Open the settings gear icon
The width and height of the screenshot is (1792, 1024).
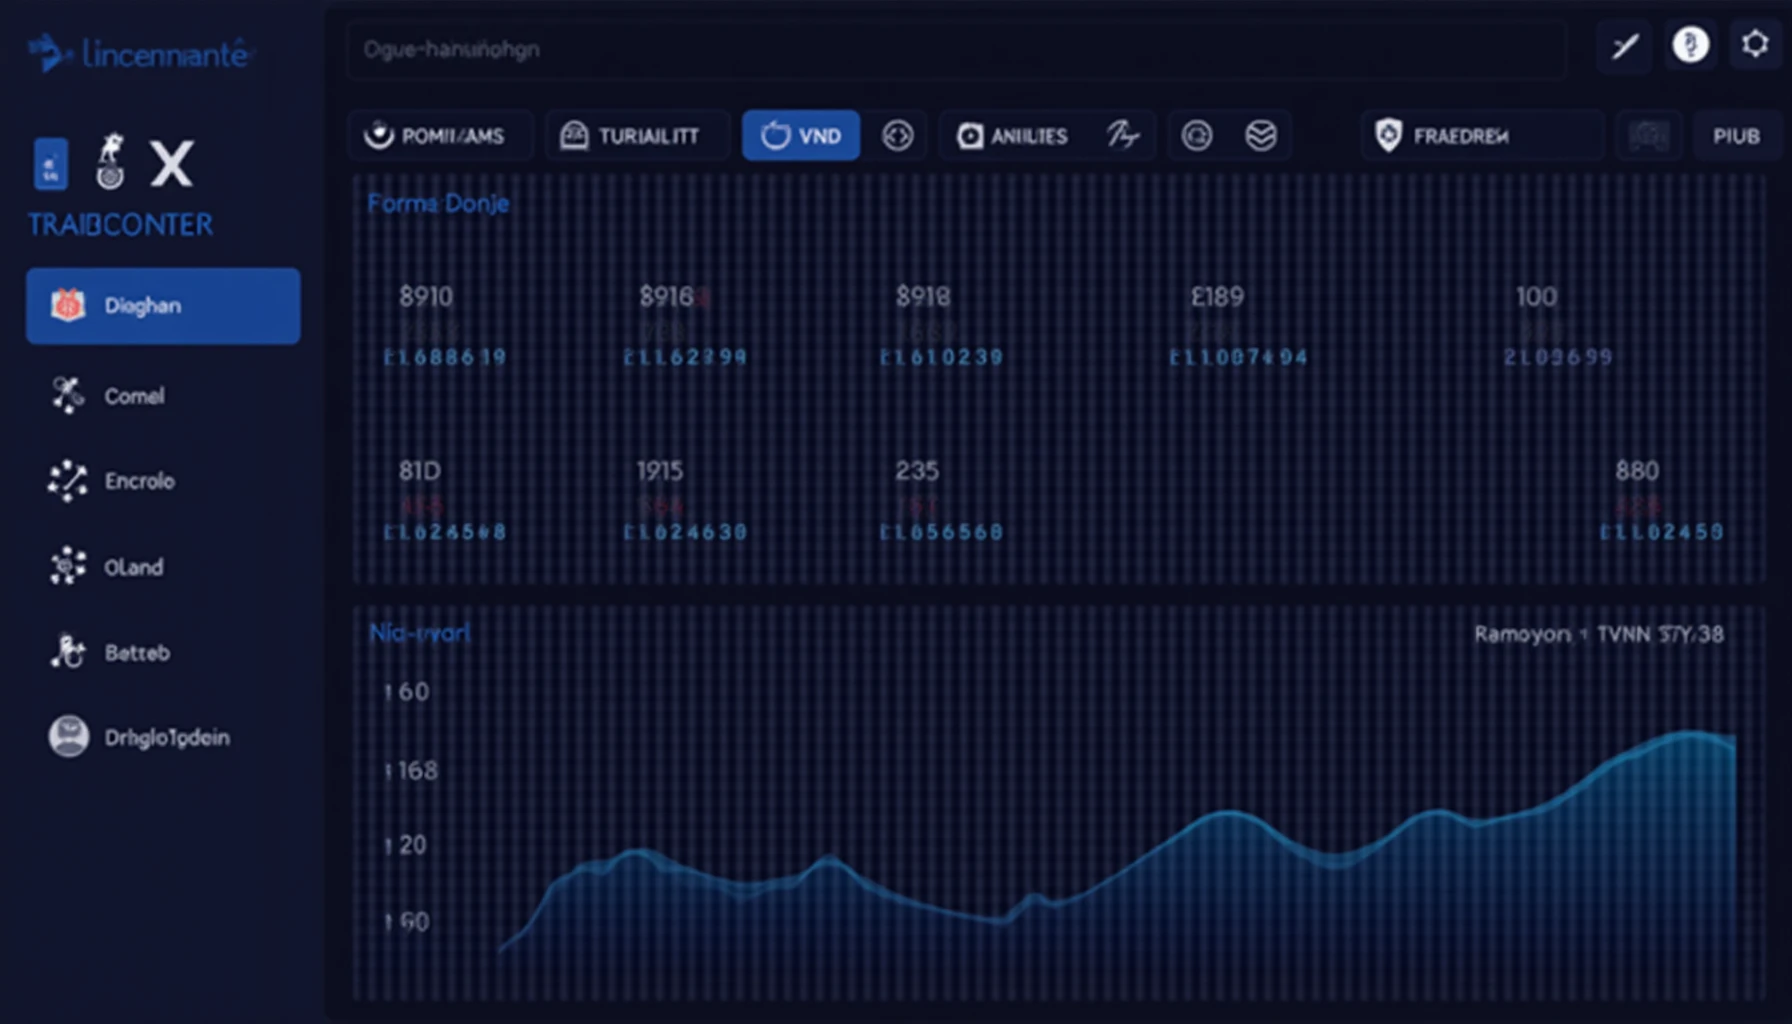tap(1755, 44)
